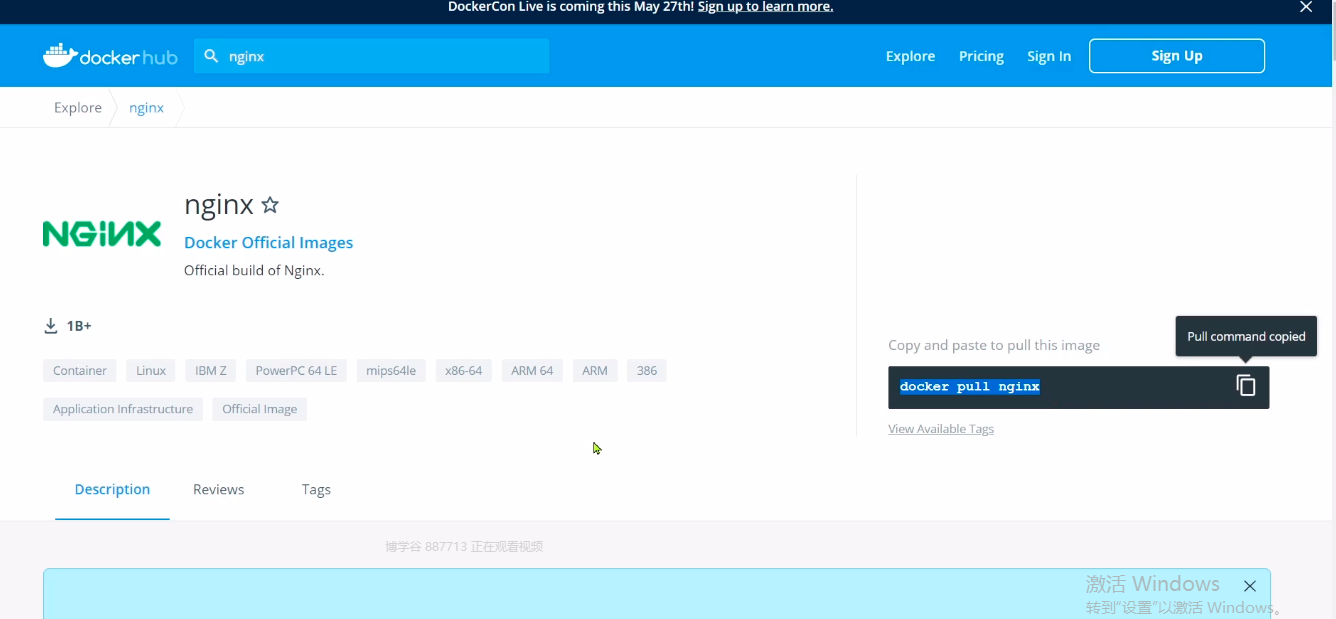Click the PowerPC 64 LE chip
Screen dimensions: 1336x619
(296, 371)
